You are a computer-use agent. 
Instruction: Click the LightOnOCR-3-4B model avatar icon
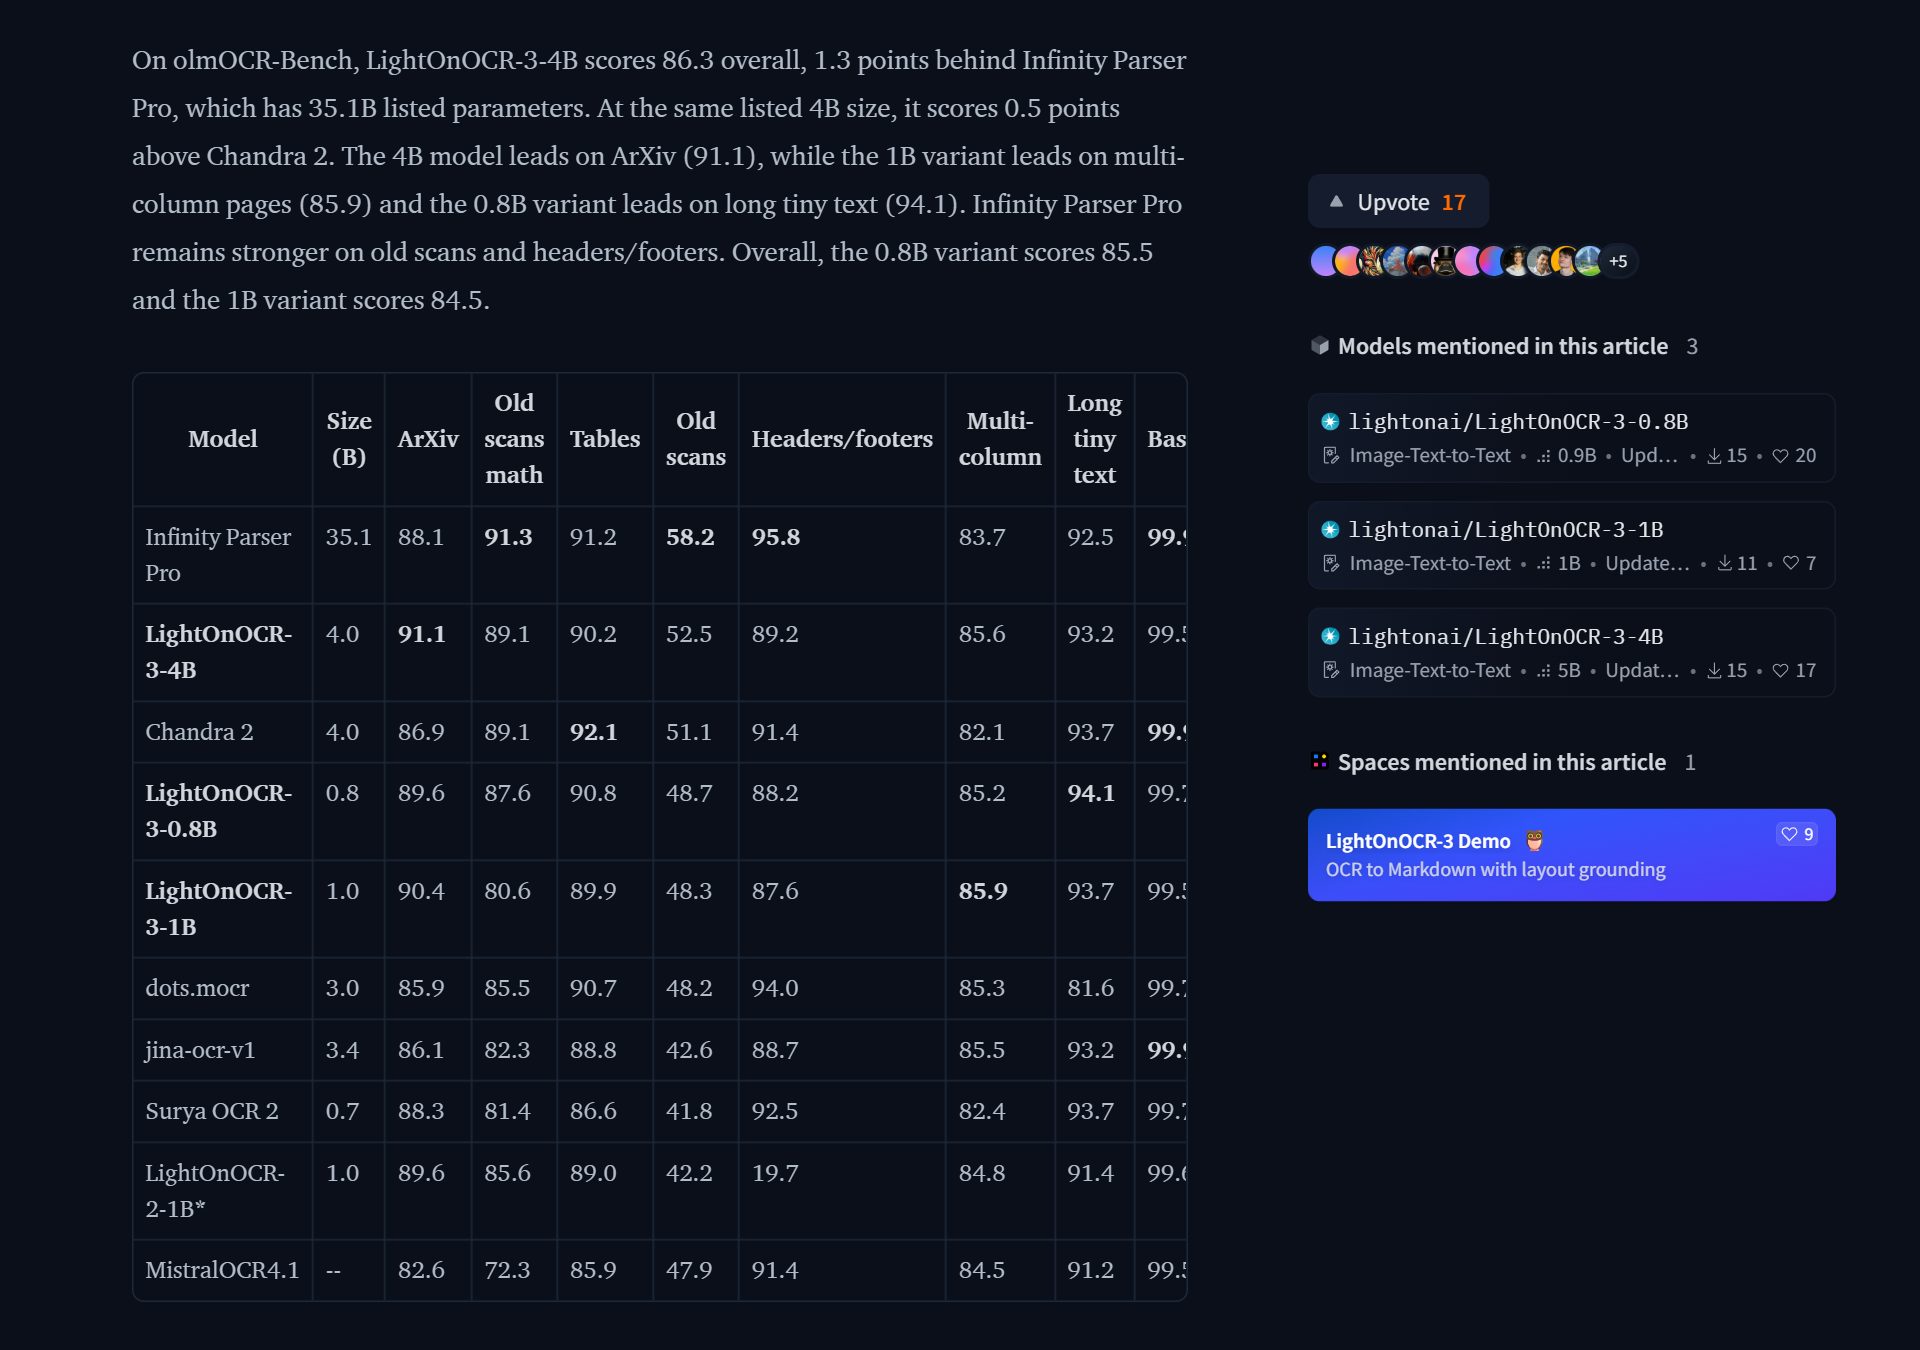1330,637
